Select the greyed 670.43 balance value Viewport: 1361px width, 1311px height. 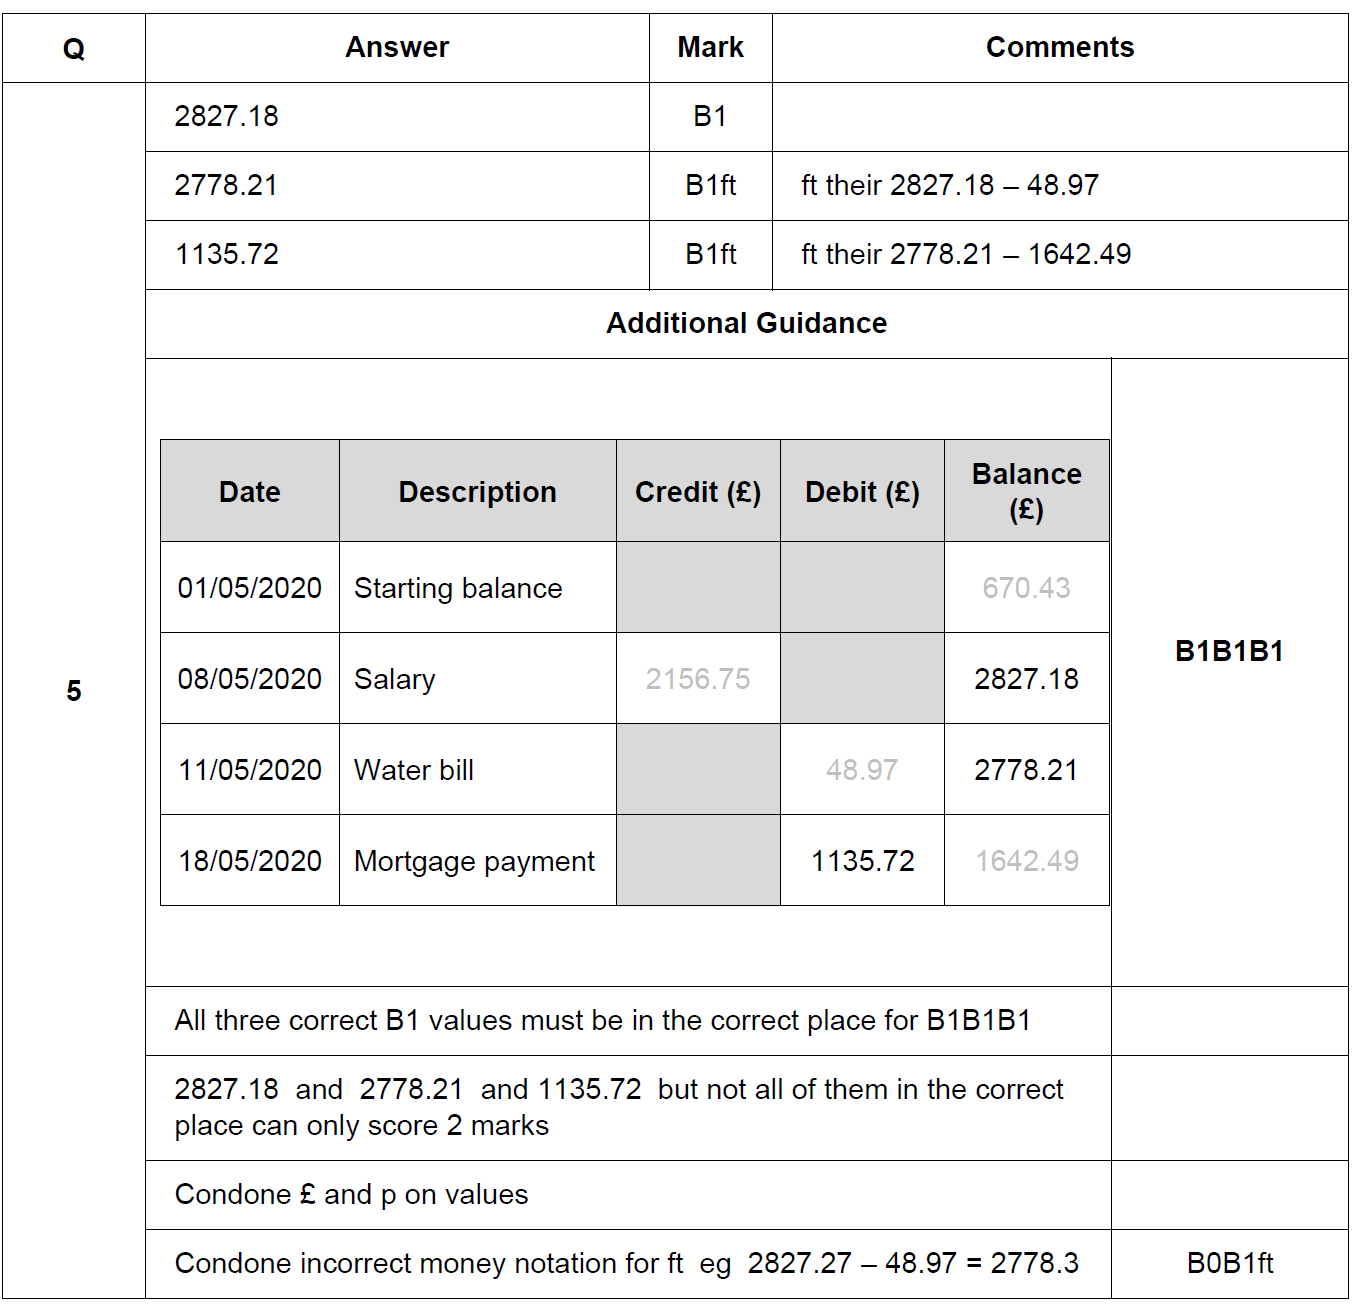click(1026, 588)
